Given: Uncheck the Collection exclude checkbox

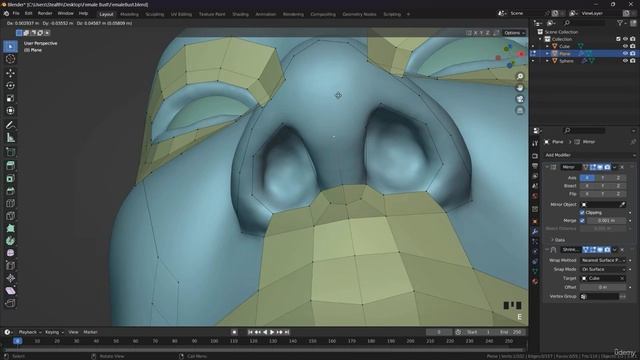Looking at the screenshot, I should [x=618, y=39].
